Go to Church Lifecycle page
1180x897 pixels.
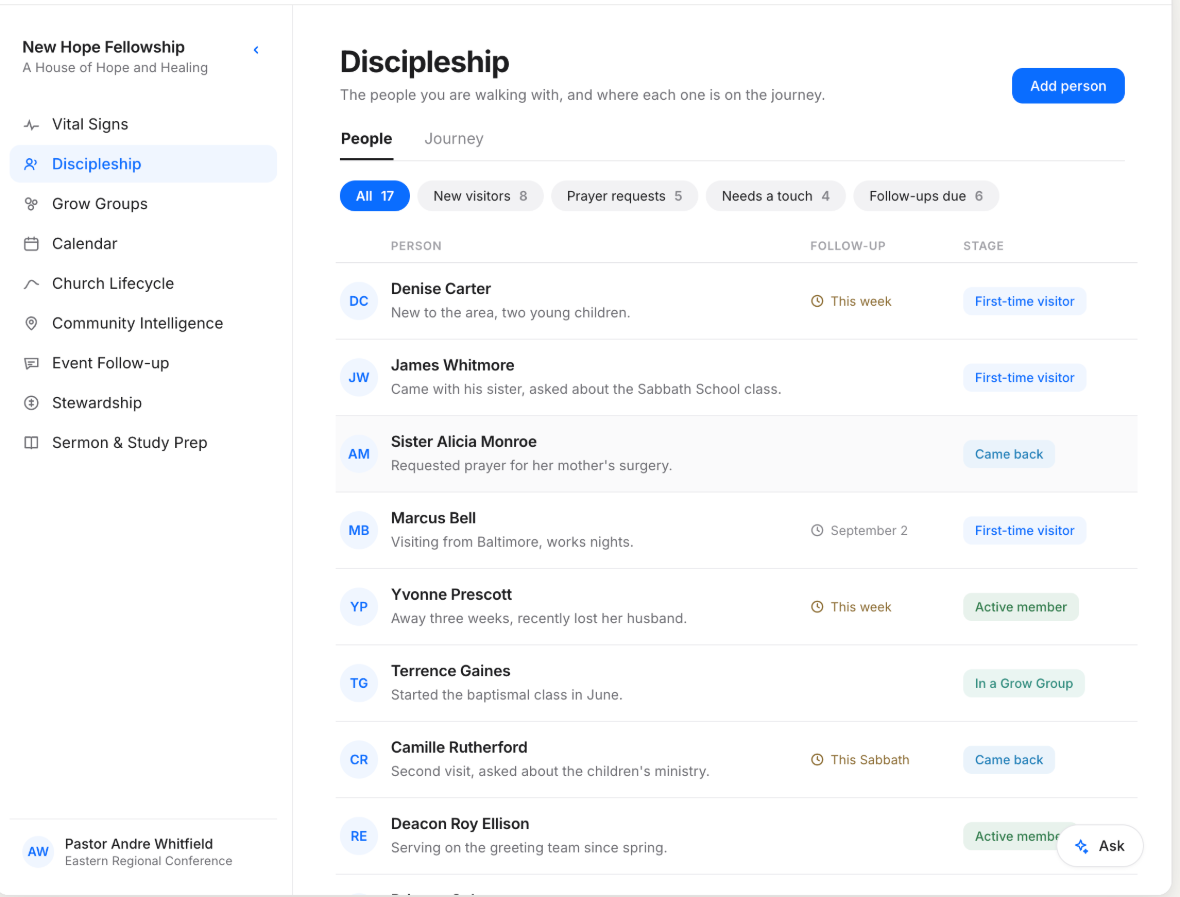click(143, 284)
